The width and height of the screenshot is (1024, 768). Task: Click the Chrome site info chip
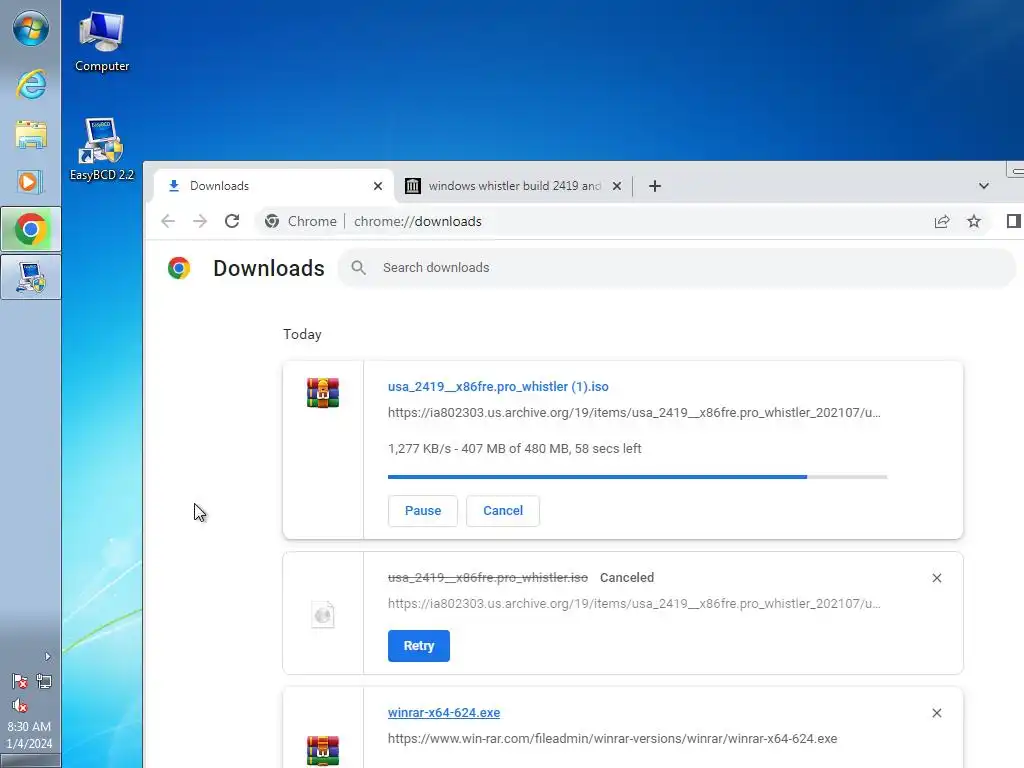[x=300, y=221]
